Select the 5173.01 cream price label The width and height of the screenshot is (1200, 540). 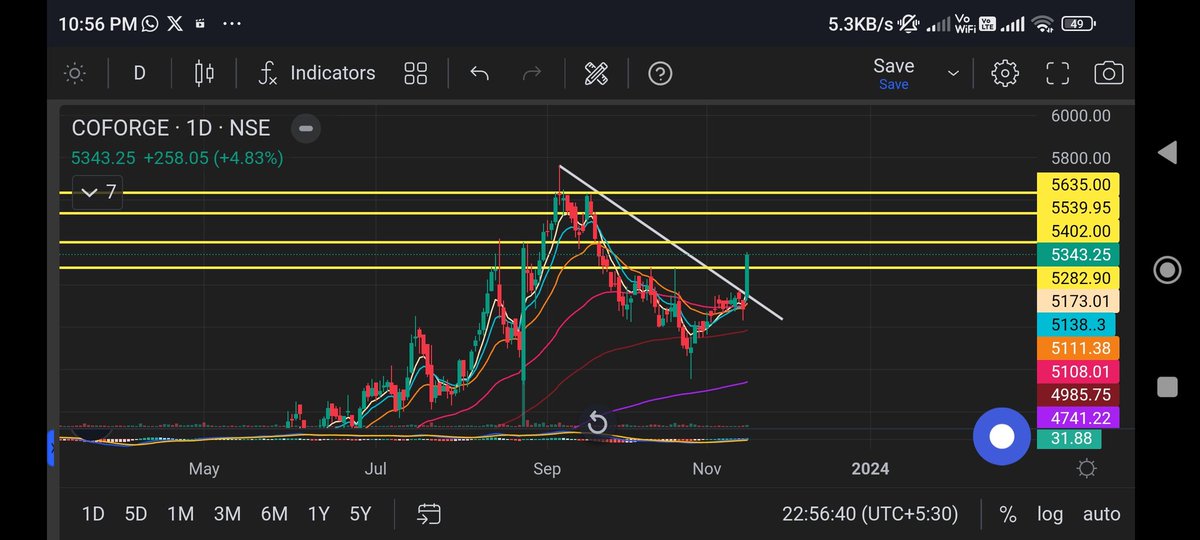1080,301
